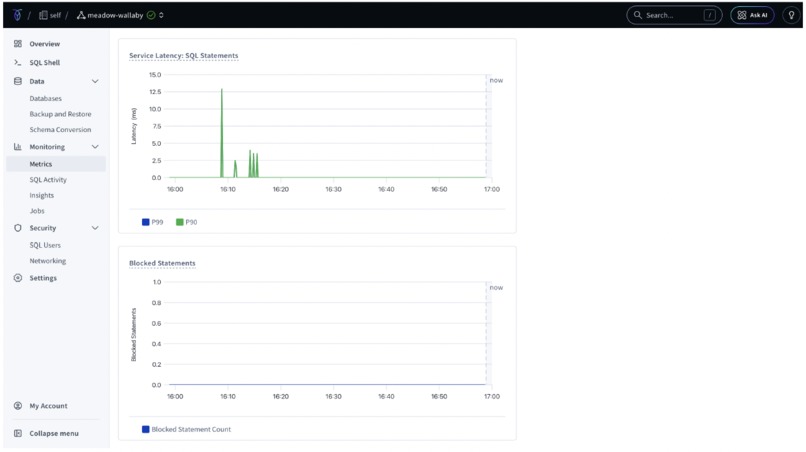Open Schema Conversion
Viewport: 806px width, 452px height.
click(x=60, y=130)
